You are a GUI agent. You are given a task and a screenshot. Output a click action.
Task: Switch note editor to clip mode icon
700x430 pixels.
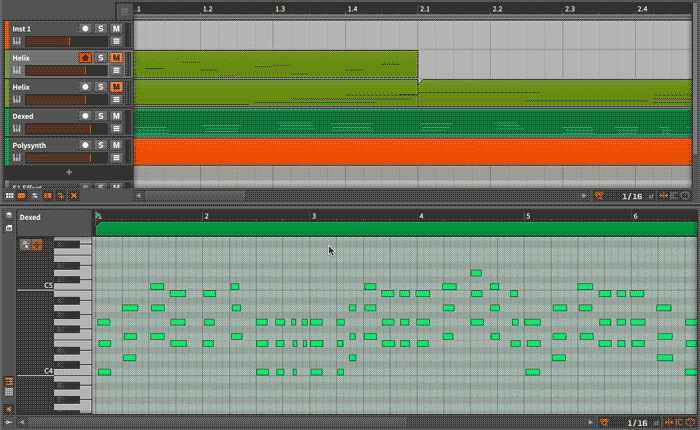9,228
